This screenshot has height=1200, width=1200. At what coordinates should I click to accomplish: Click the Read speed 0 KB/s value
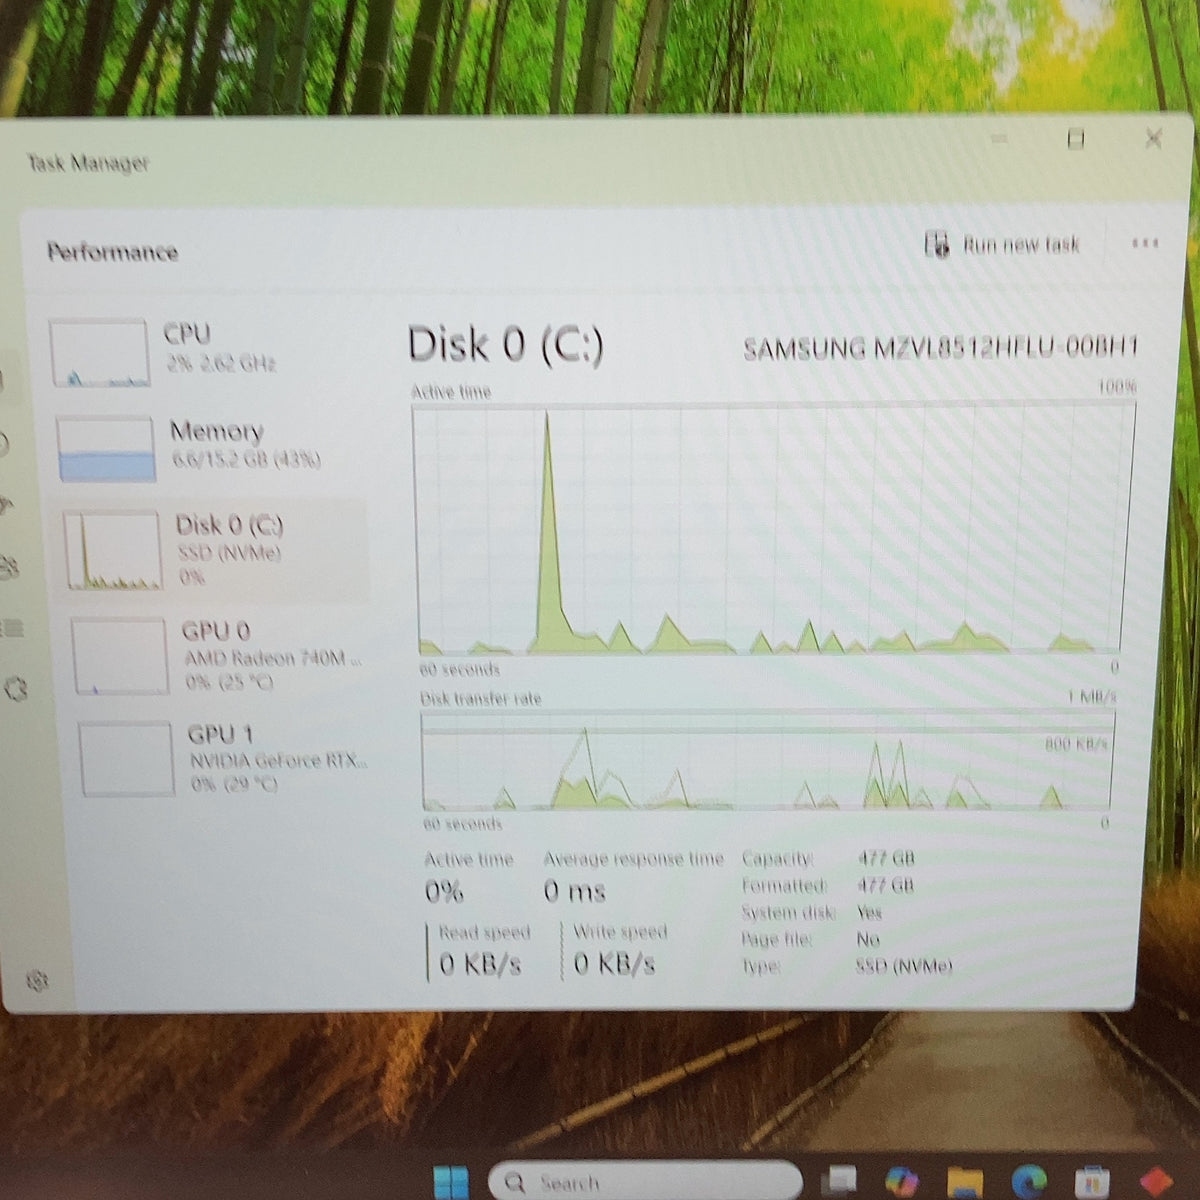(x=480, y=964)
